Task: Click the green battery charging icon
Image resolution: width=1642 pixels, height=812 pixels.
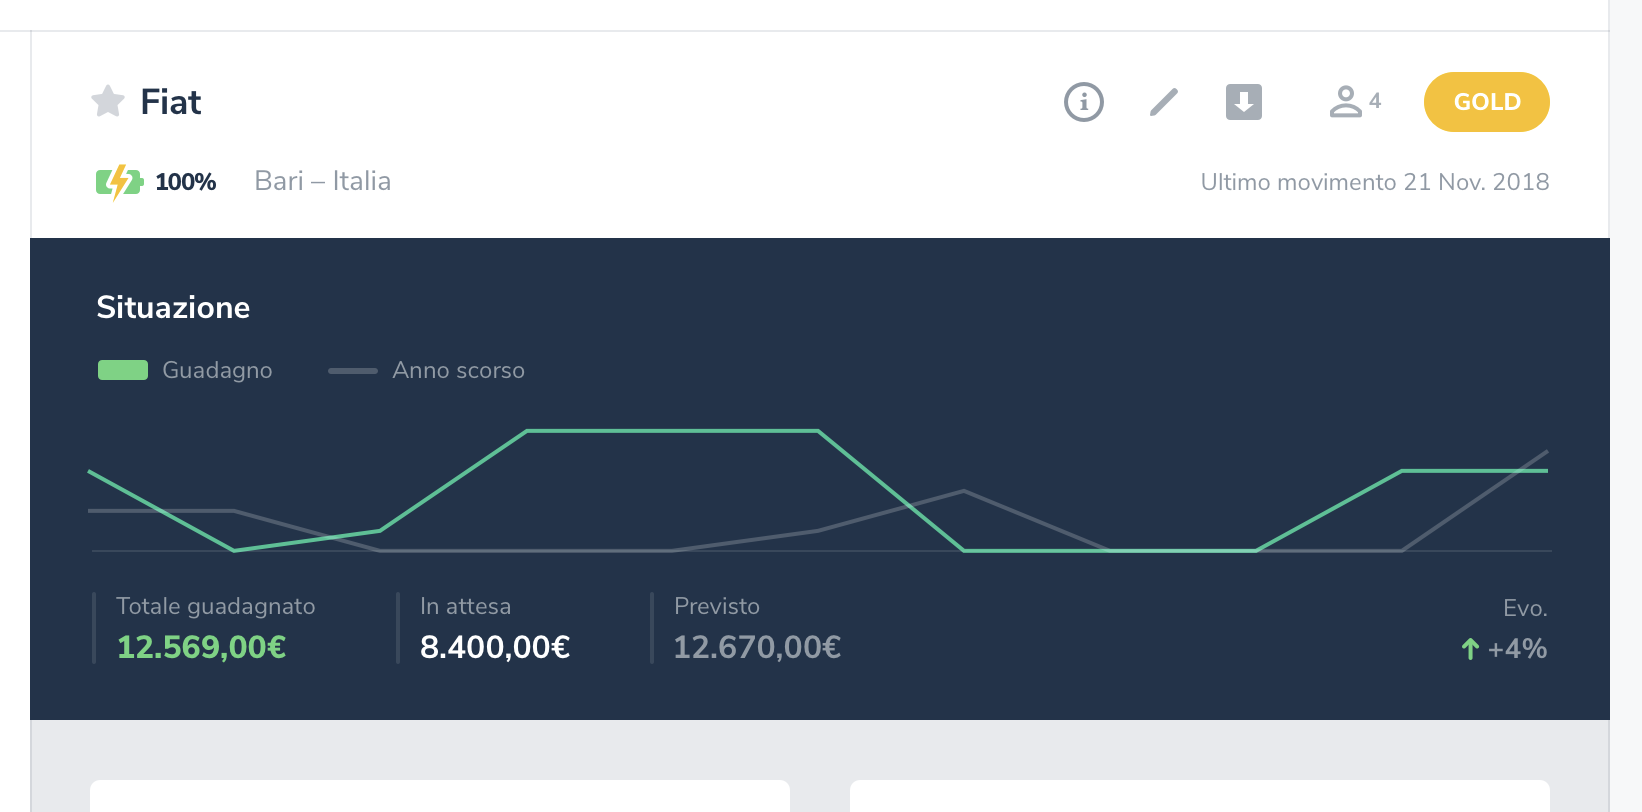Action: click(119, 182)
